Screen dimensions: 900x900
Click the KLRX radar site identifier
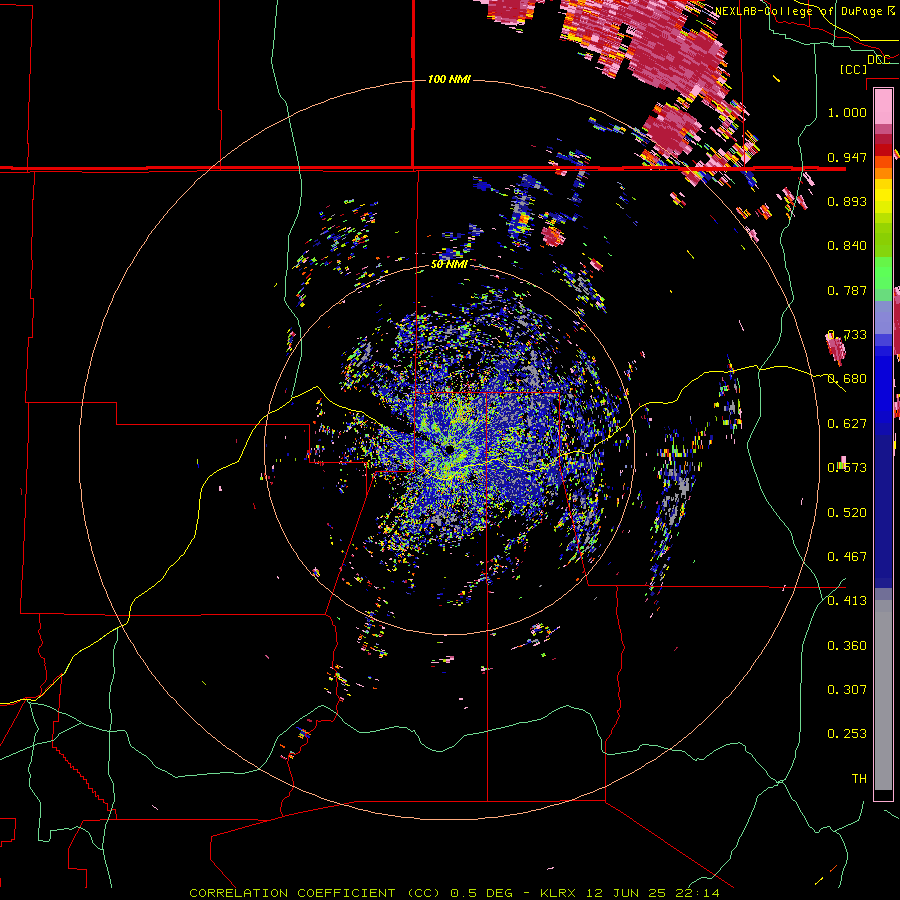[x=558, y=893]
